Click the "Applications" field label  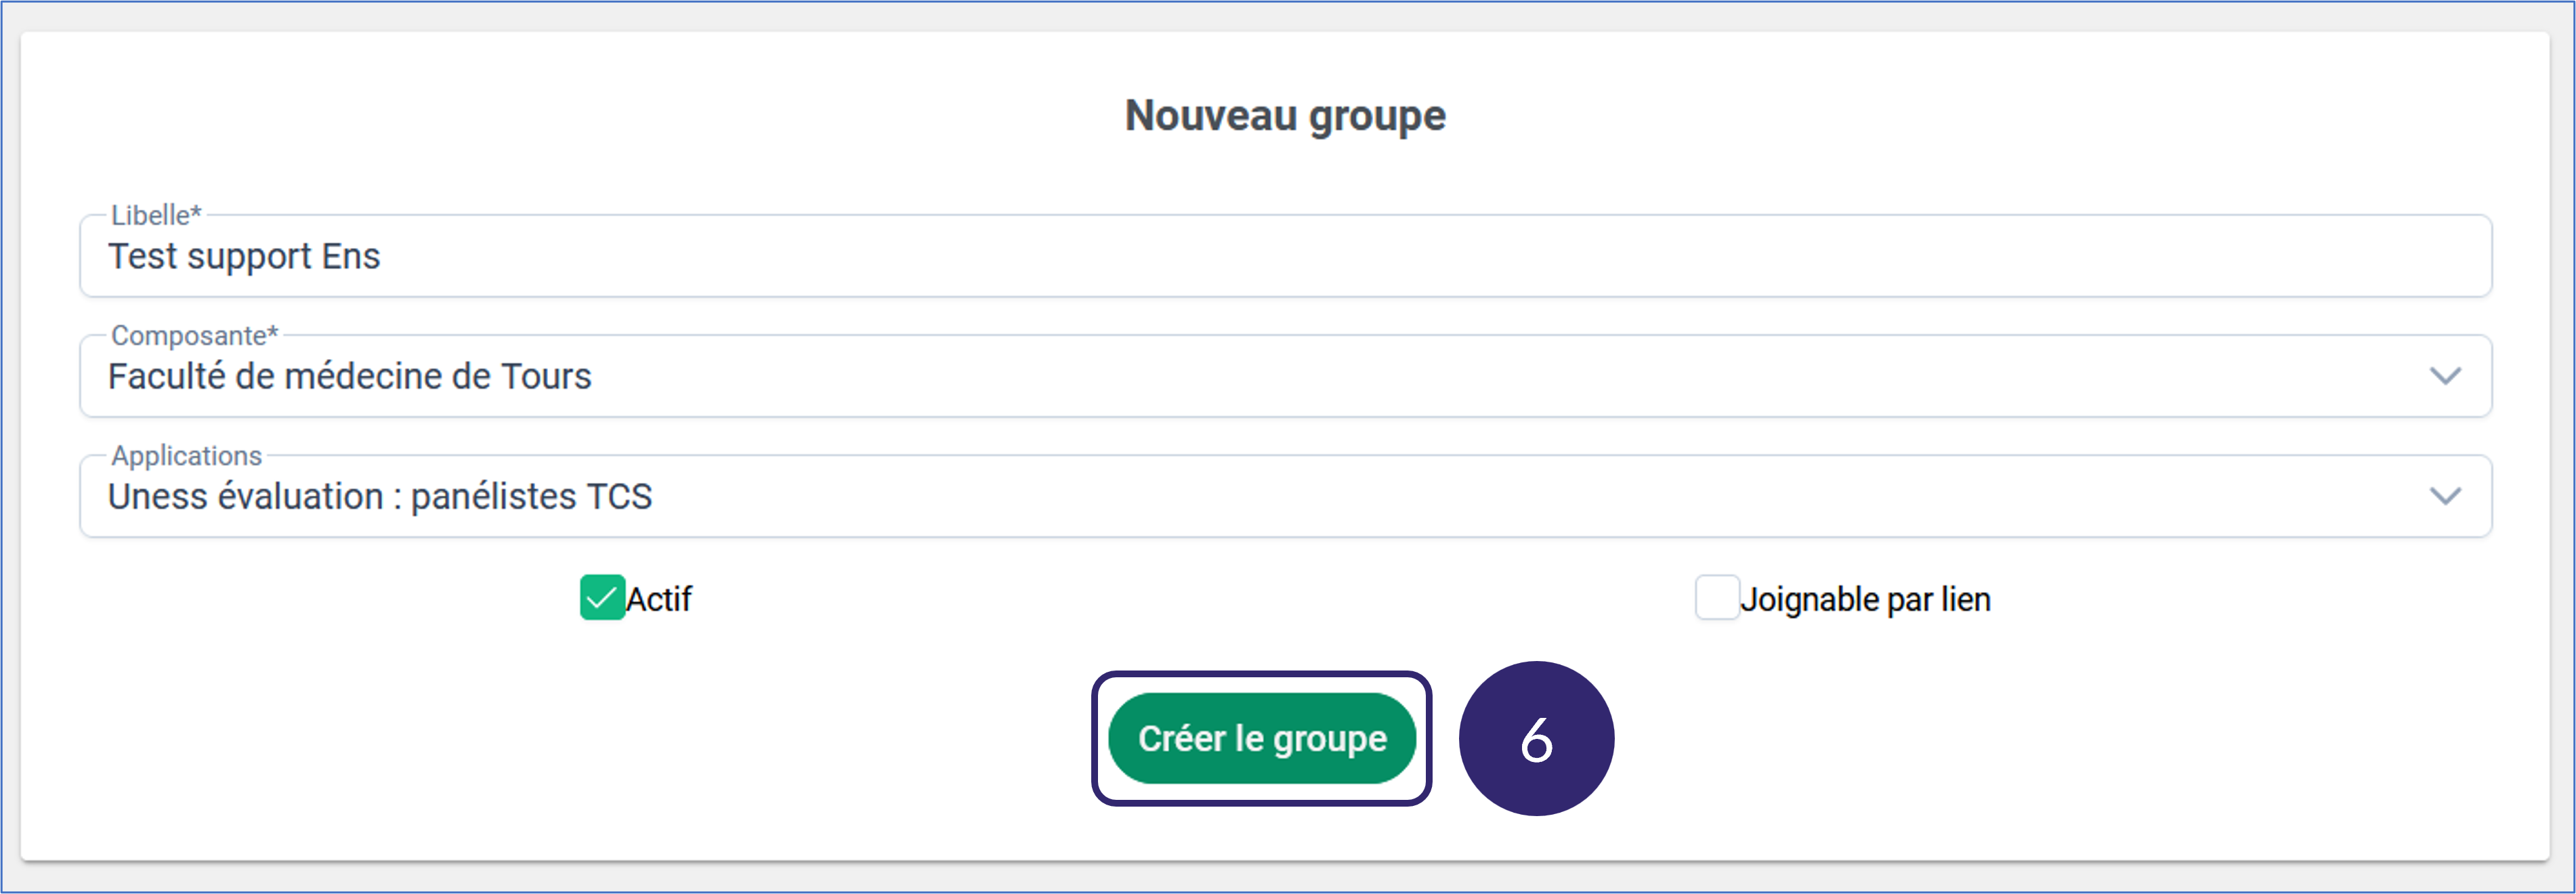coord(186,455)
